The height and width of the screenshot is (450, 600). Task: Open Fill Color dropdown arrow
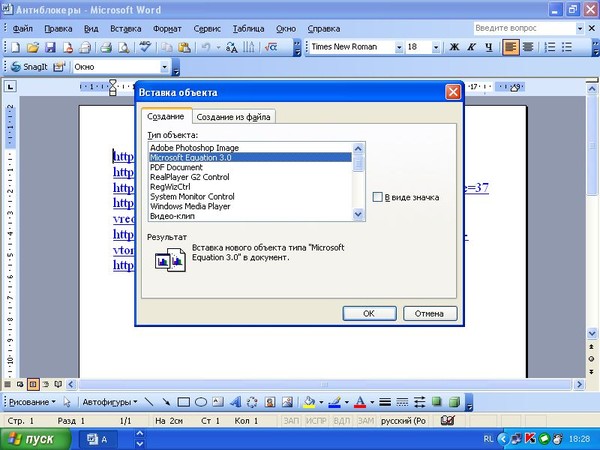pyautogui.click(x=321, y=402)
